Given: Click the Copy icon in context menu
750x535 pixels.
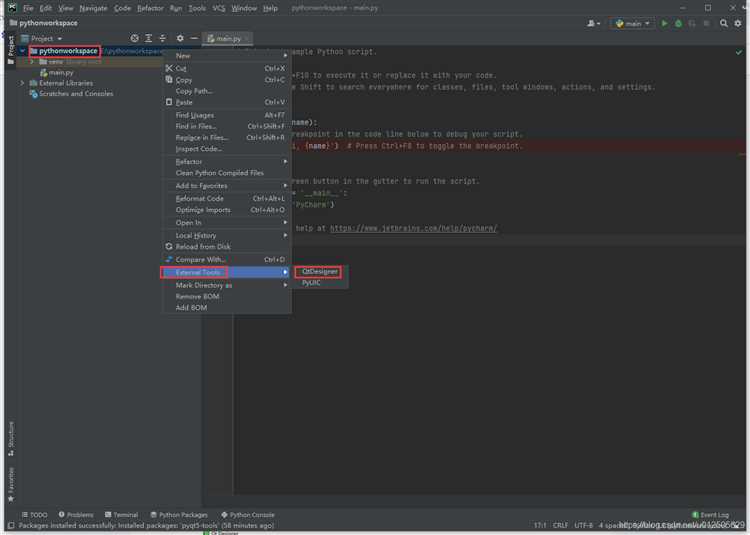Looking at the screenshot, I should [169, 80].
